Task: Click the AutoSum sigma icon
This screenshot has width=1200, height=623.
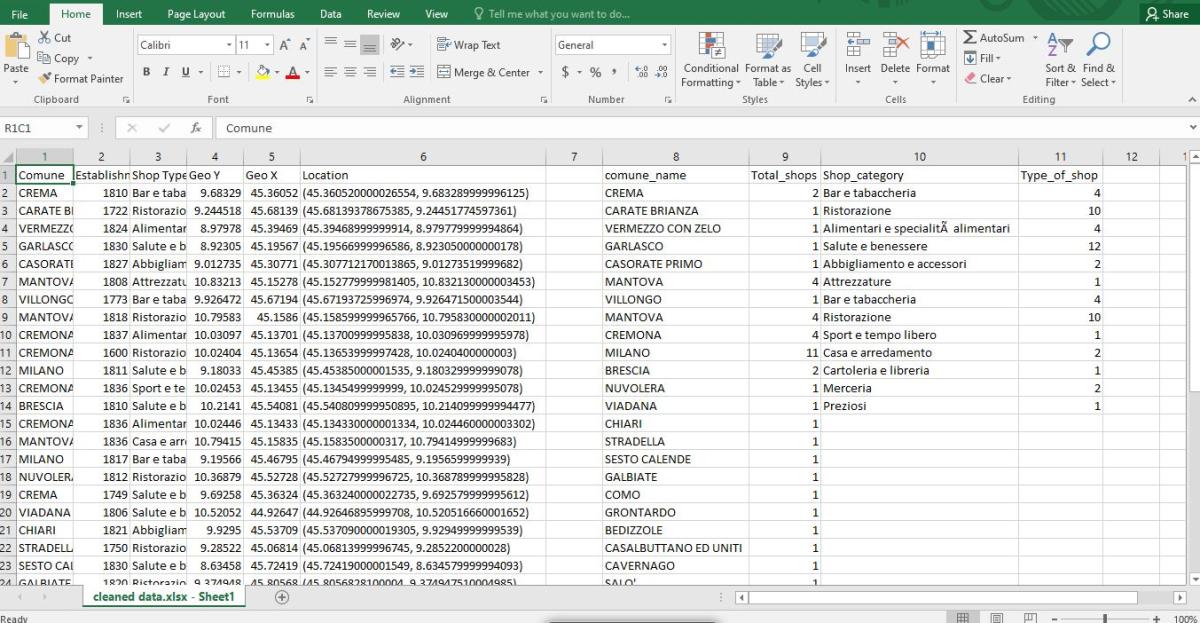Action: pyautogui.click(x=970, y=38)
